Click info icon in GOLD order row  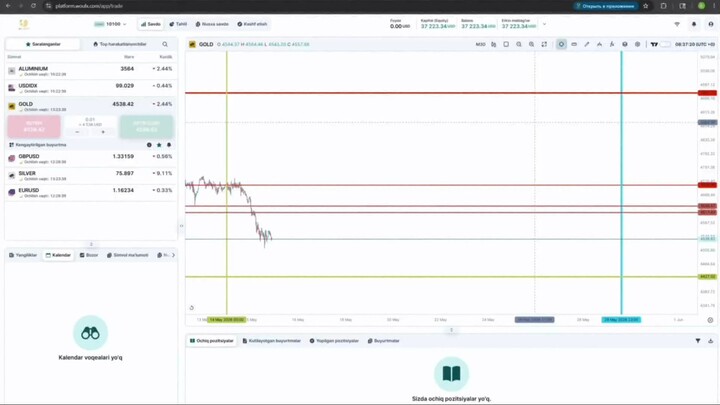pyautogui.click(x=149, y=145)
